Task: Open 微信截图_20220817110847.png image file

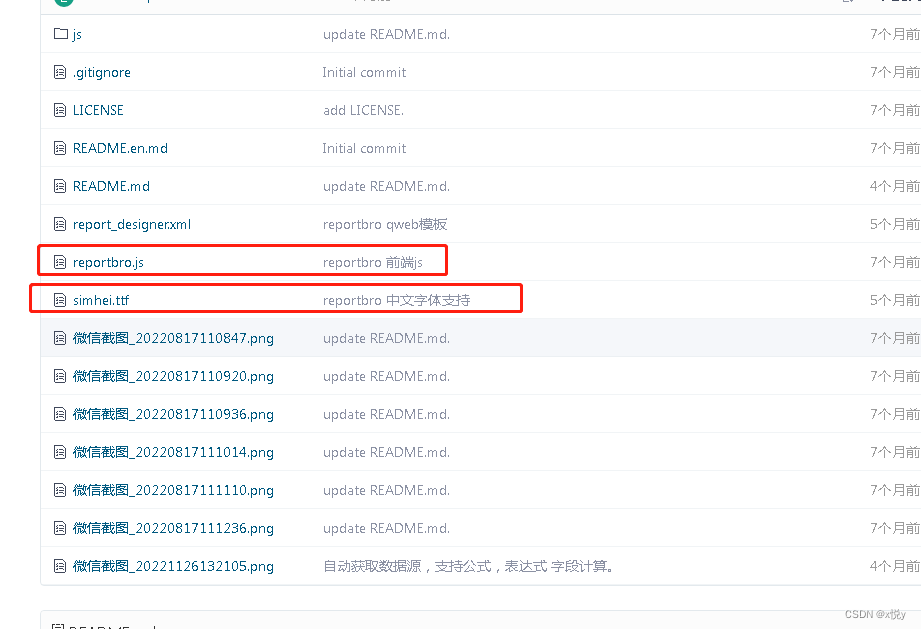Action: 173,338
